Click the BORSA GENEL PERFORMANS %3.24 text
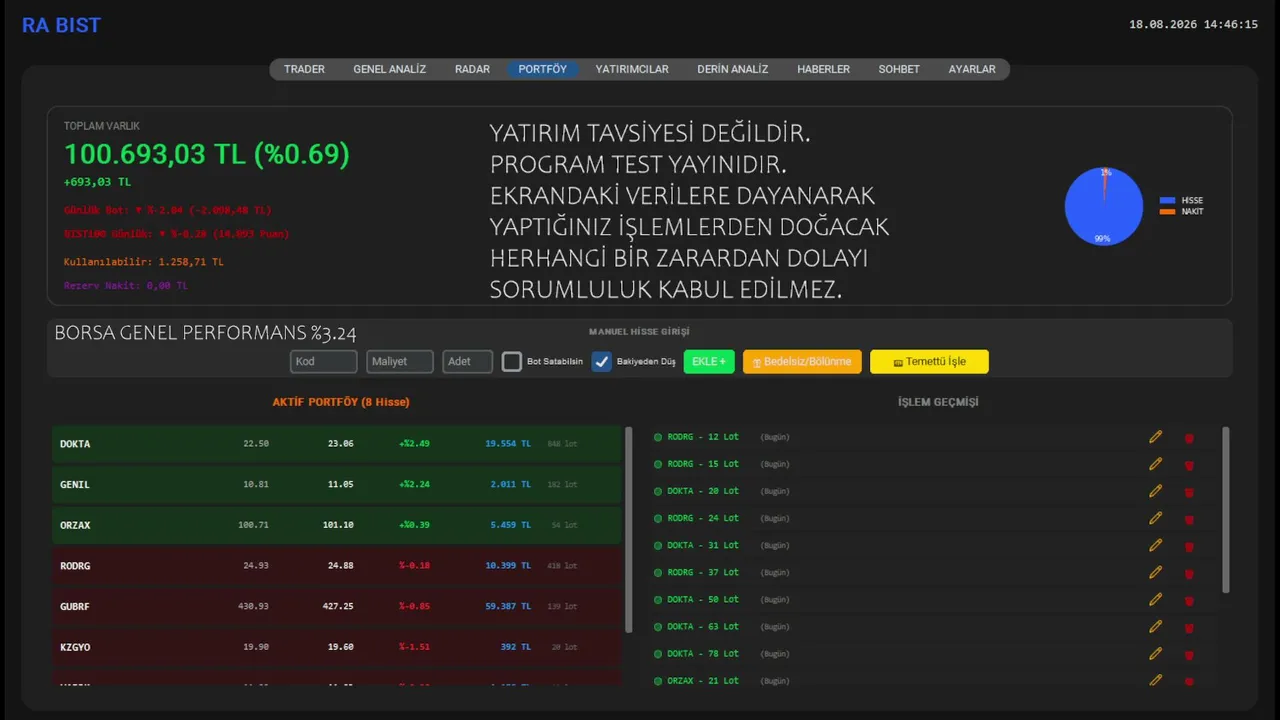This screenshot has width=1280, height=720. 205,334
